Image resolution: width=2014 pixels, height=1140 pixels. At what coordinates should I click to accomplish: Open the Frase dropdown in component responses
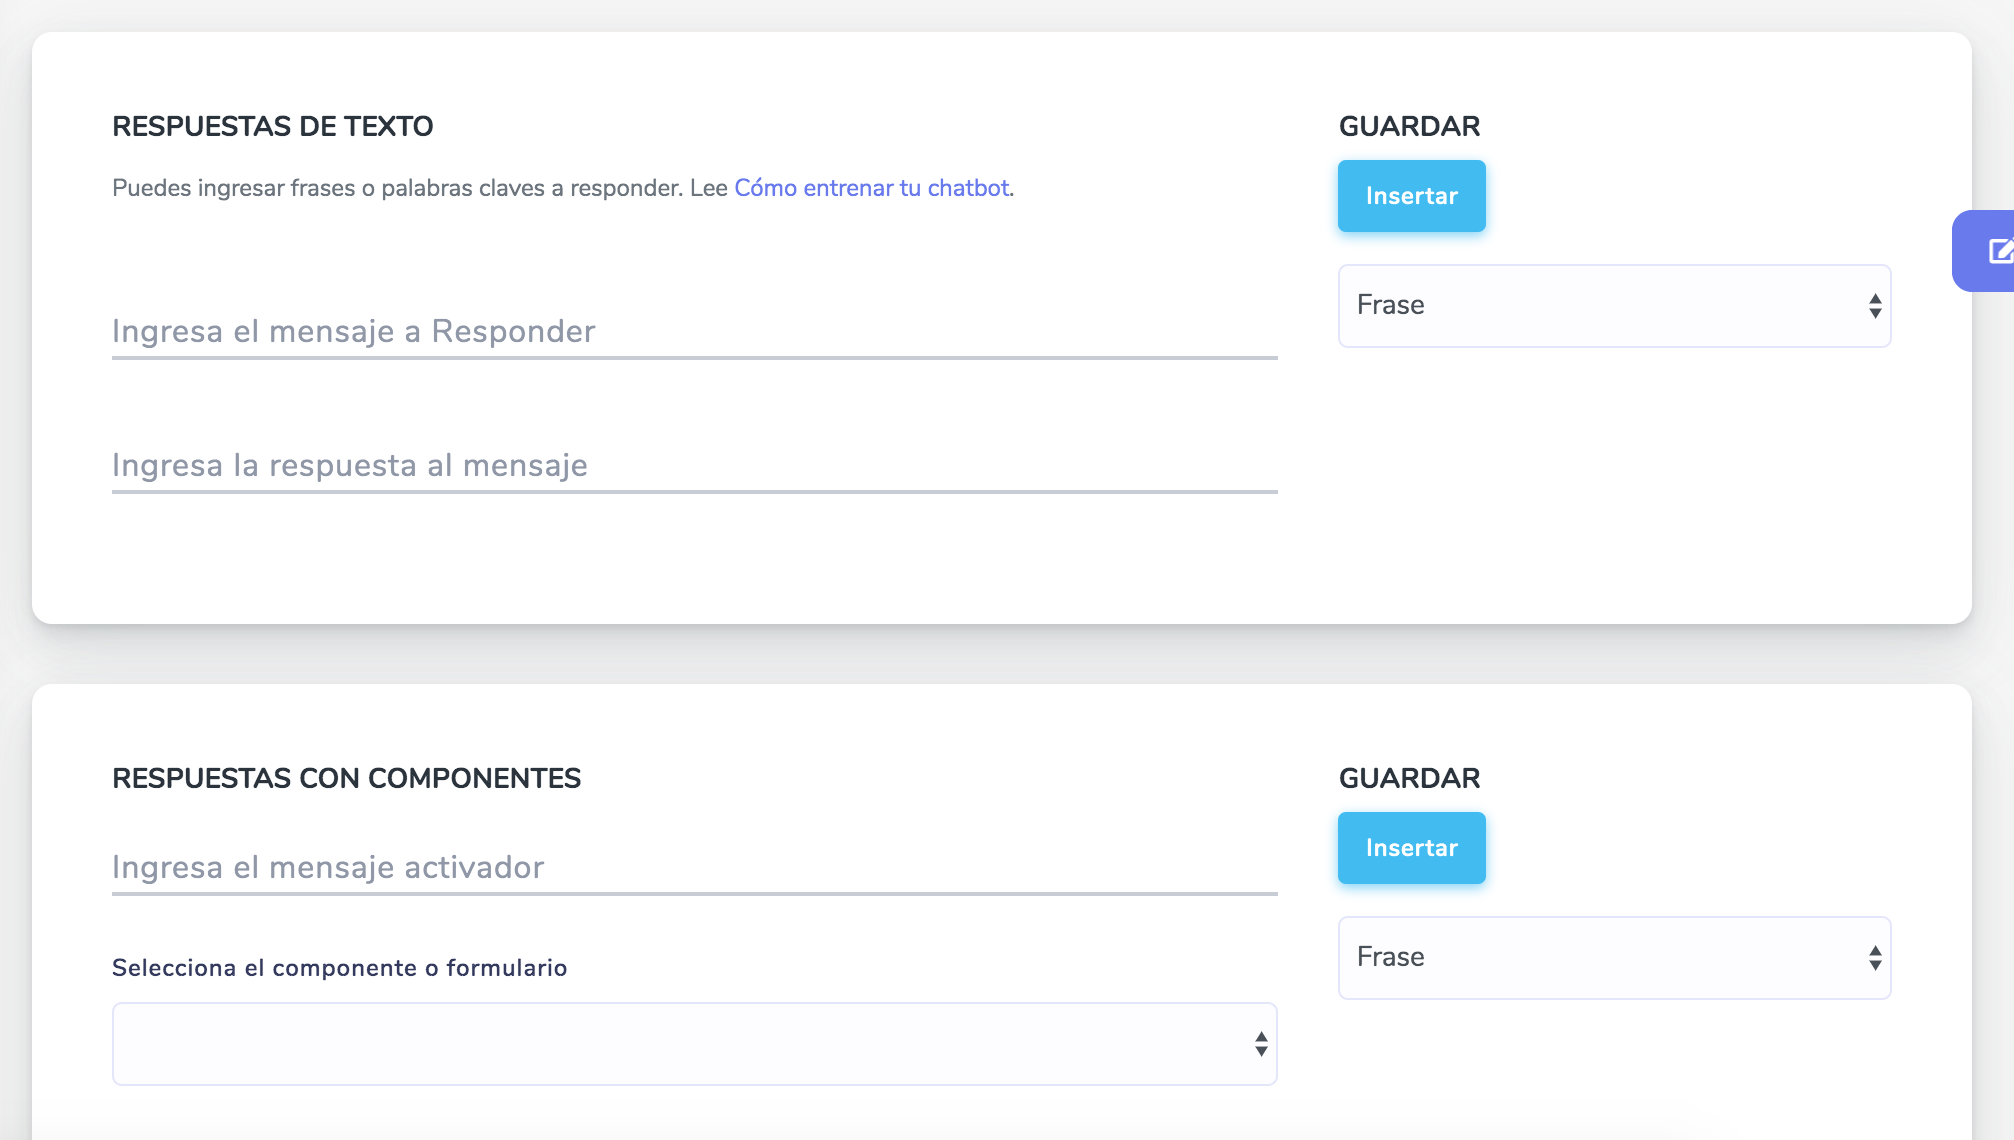pyautogui.click(x=1614, y=958)
